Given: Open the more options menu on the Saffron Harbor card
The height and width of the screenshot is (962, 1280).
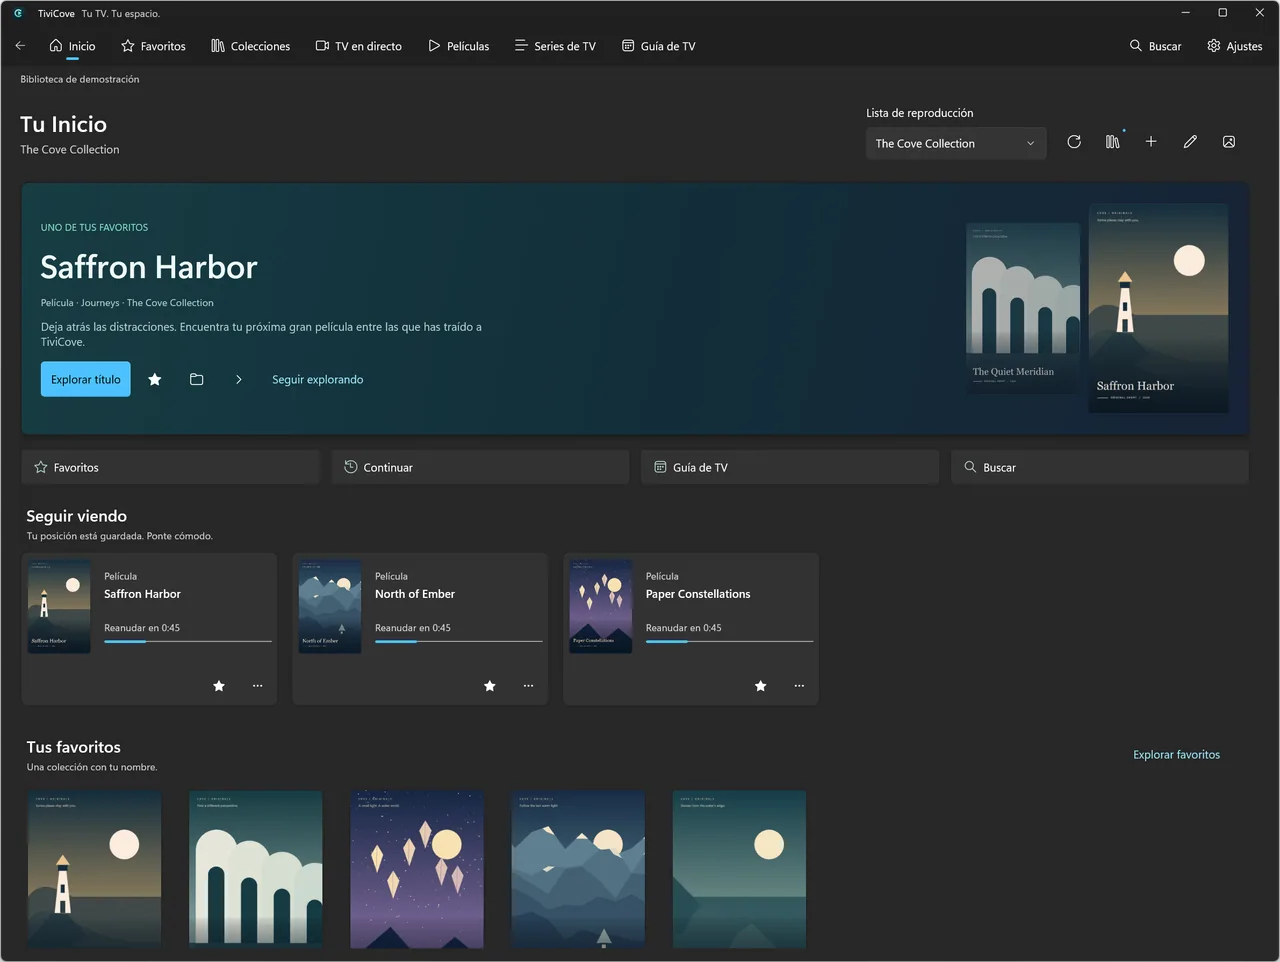Looking at the screenshot, I should (x=258, y=686).
